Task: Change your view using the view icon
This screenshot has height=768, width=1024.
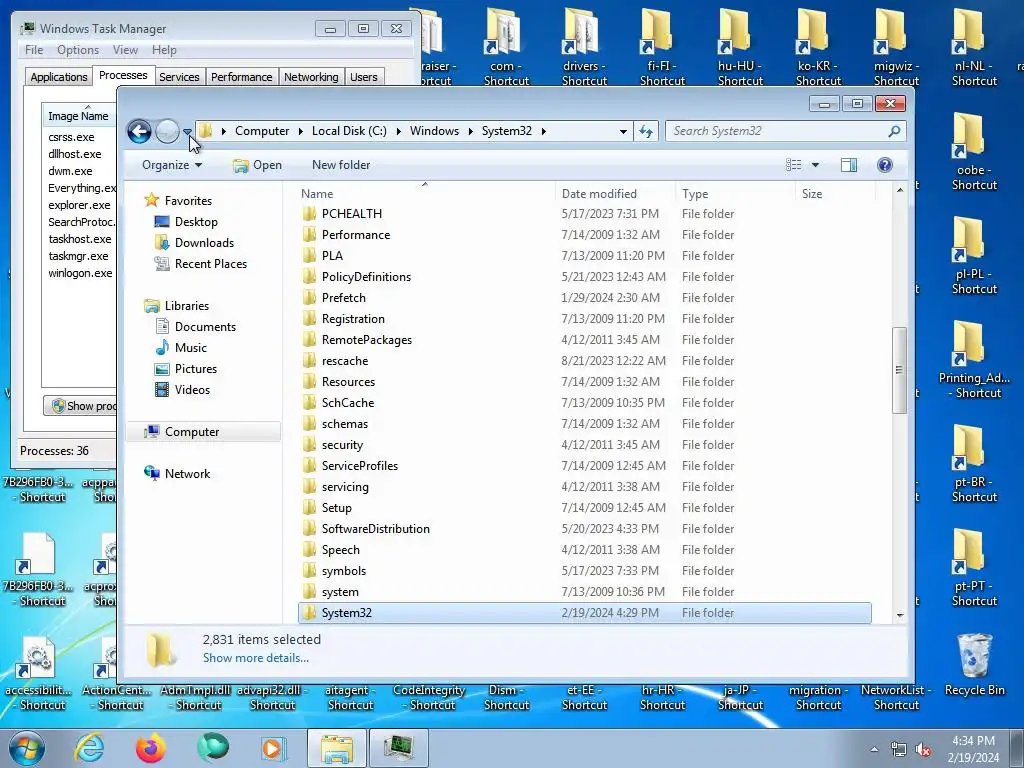Action: (793, 165)
